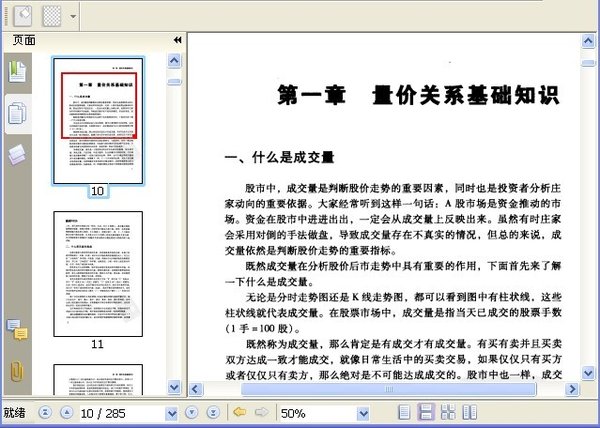Go to the first page button
Viewport: 600px width, 428px height.
[45, 412]
